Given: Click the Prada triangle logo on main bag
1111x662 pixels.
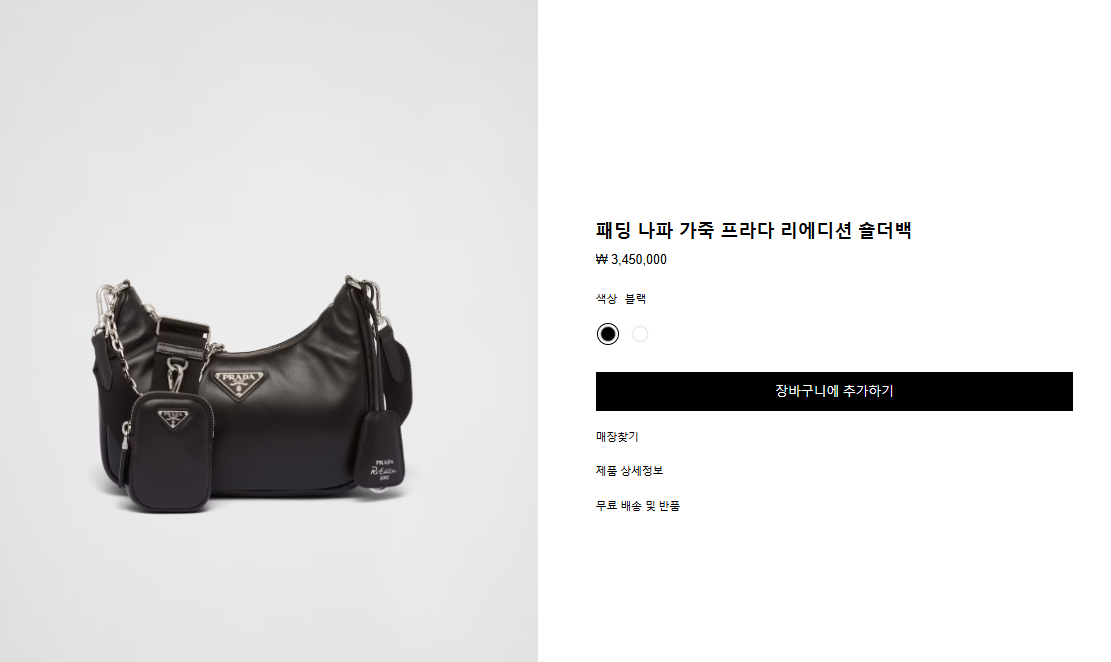Looking at the screenshot, I should point(239,385).
